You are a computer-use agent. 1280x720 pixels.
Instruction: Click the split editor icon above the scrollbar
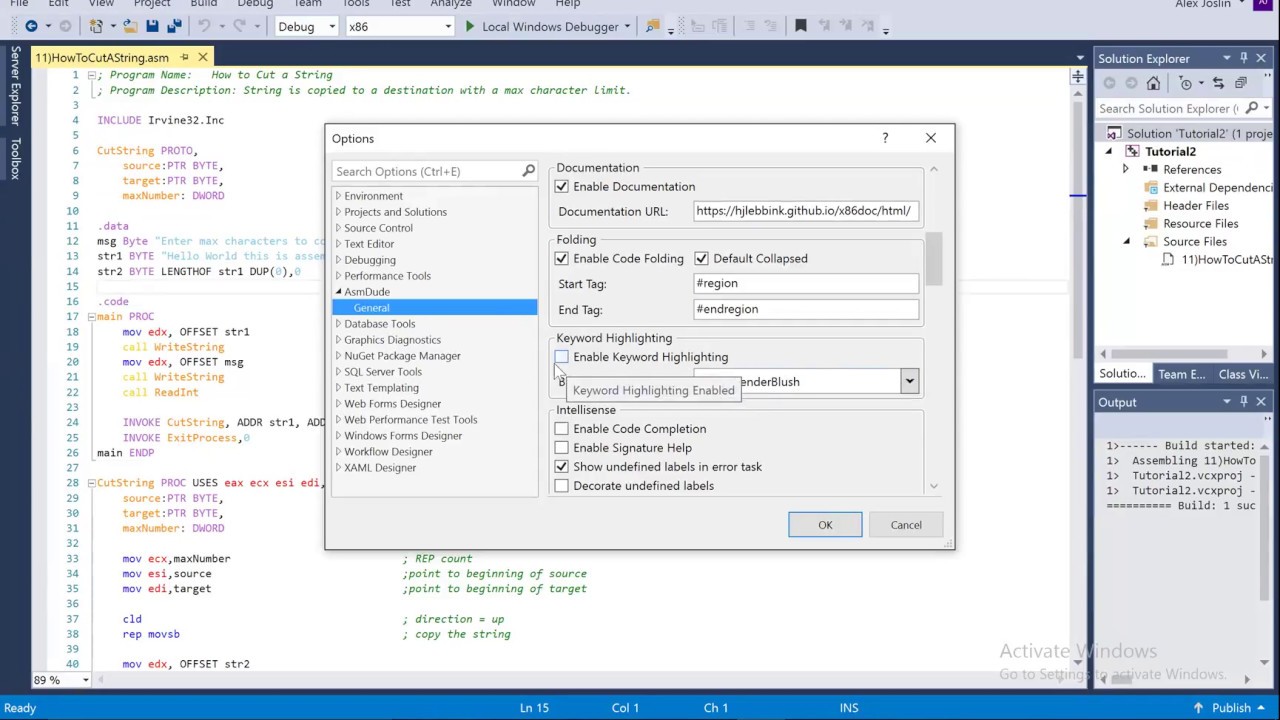[x=1078, y=76]
